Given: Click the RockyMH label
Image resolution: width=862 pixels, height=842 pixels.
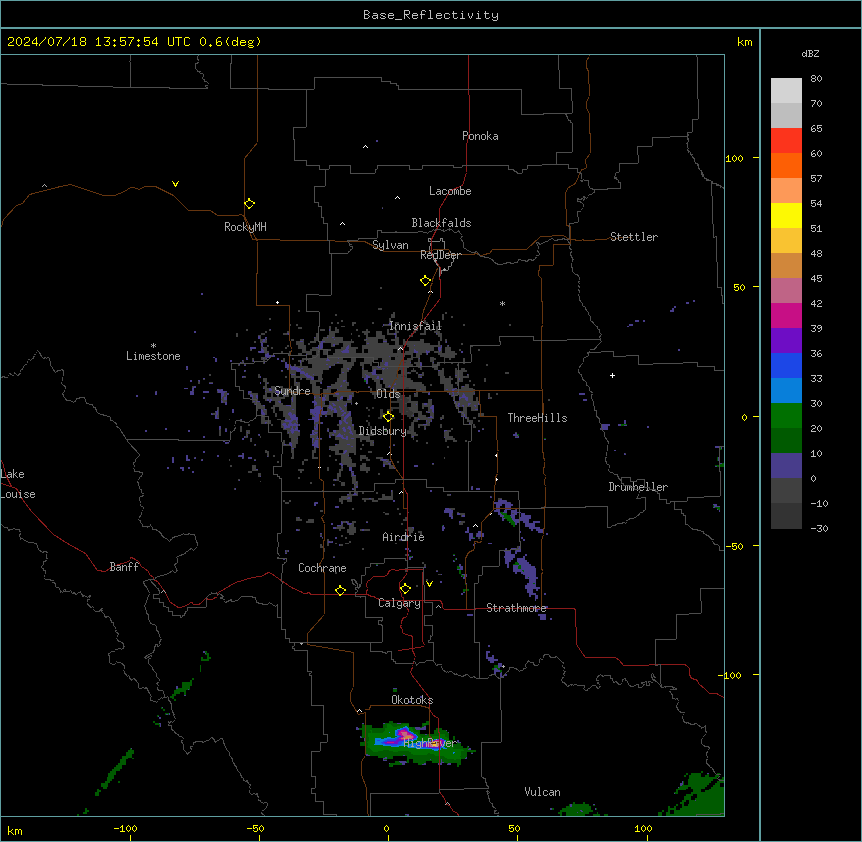Looking at the screenshot, I should click(245, 227).
